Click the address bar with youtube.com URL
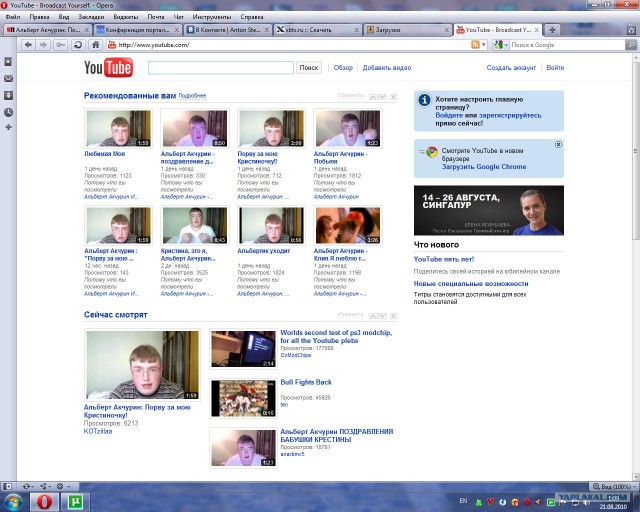Viewport: 640px width, 512px height. (x=288, y=45)
